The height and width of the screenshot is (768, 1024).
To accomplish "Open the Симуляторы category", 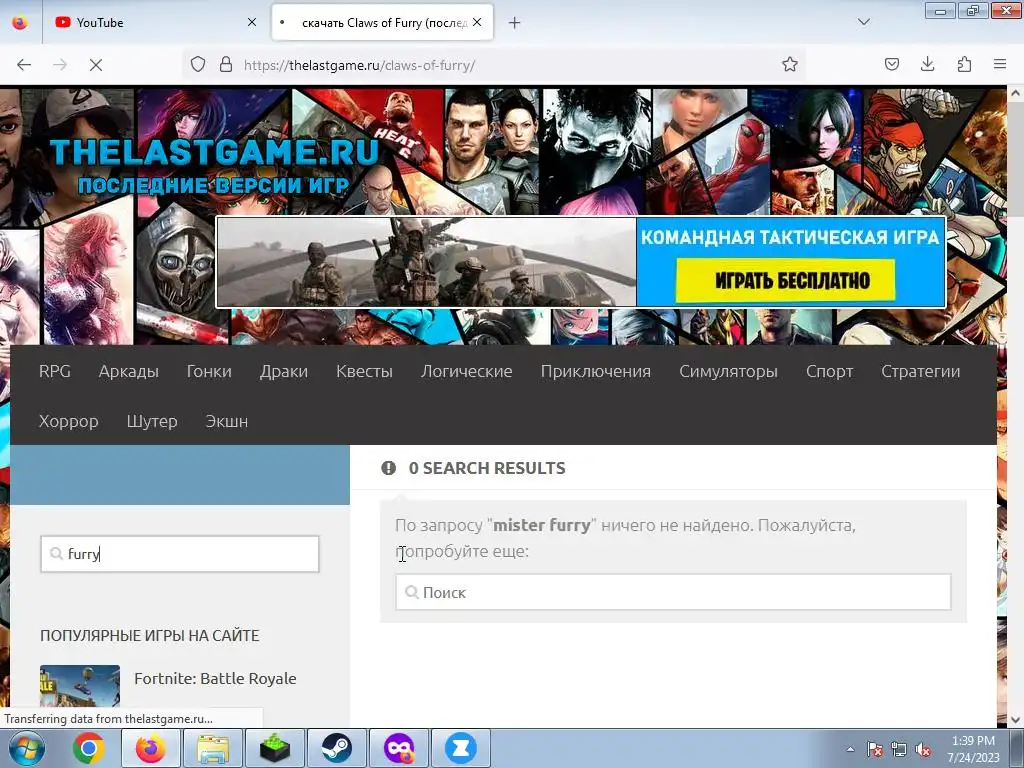I will 728,371.
